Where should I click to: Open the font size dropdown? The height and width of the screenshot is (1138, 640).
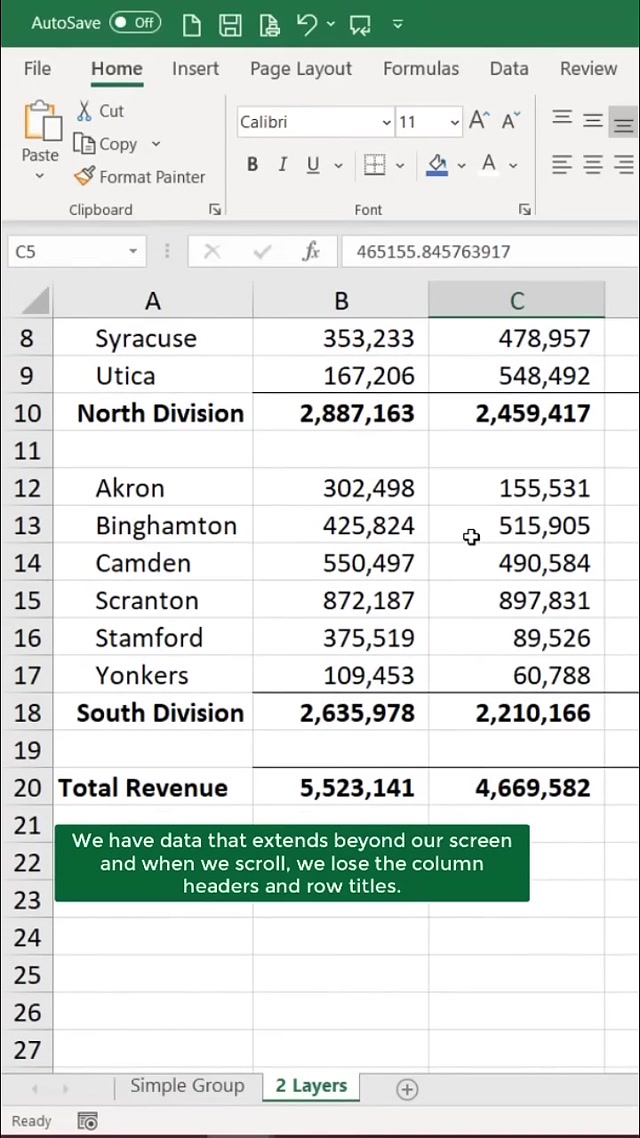[x=455, y=123]
